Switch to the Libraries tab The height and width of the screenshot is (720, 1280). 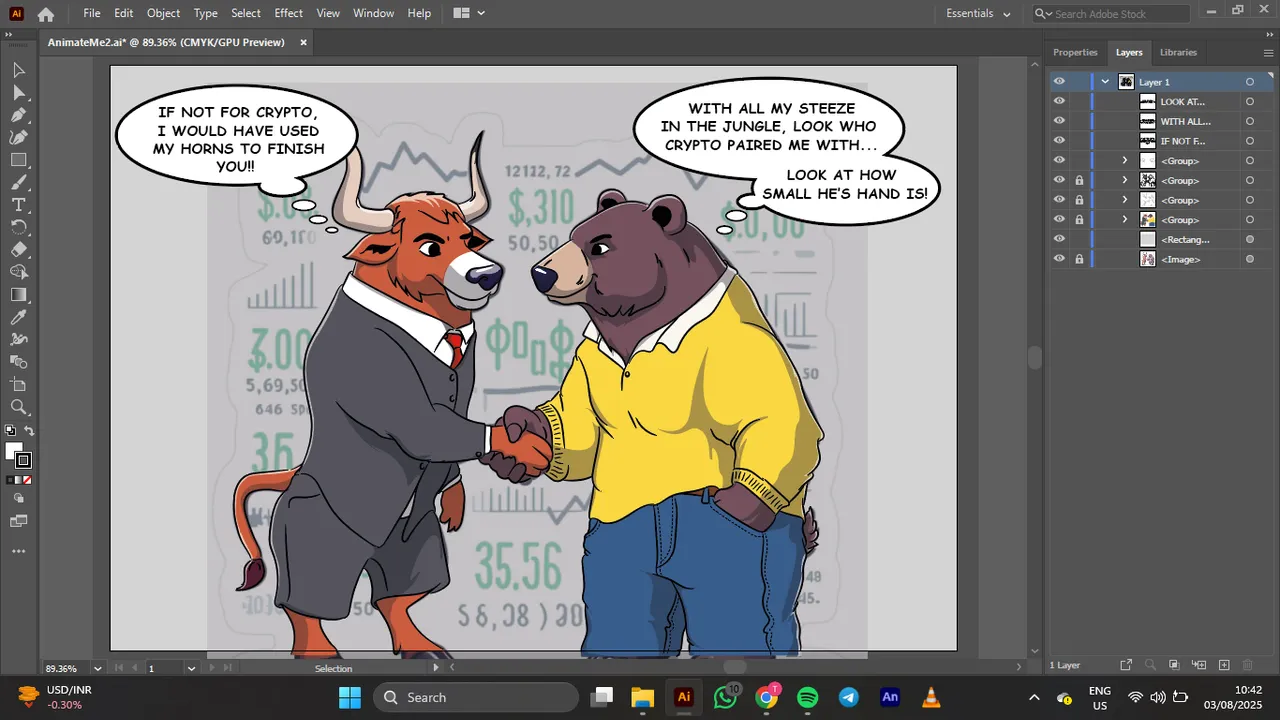click(x=1178, y=52)
